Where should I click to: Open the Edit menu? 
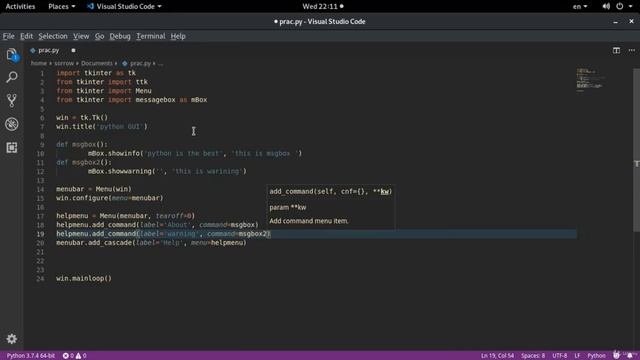point(27,36)
